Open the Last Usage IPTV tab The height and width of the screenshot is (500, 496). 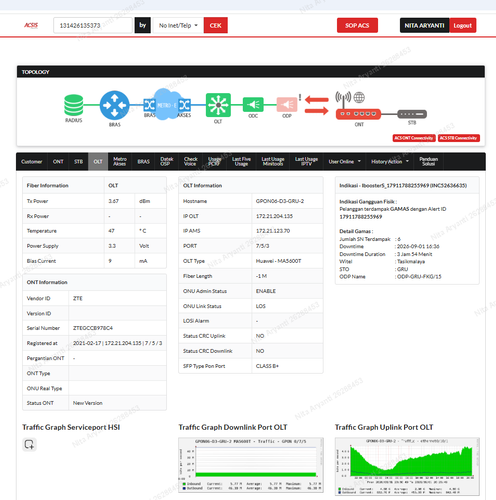point(306,162)
